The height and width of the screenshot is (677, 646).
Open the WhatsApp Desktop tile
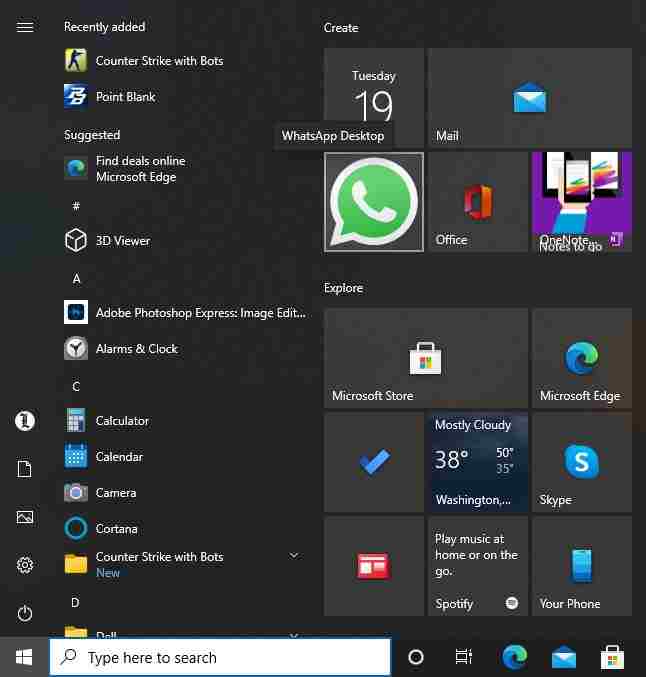(374, 202)
